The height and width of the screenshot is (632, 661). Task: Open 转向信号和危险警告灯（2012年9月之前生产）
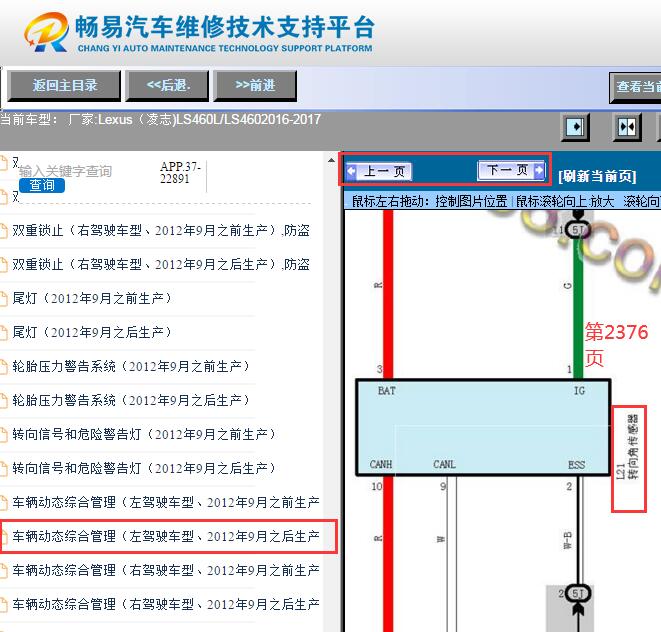click(144, 434)
